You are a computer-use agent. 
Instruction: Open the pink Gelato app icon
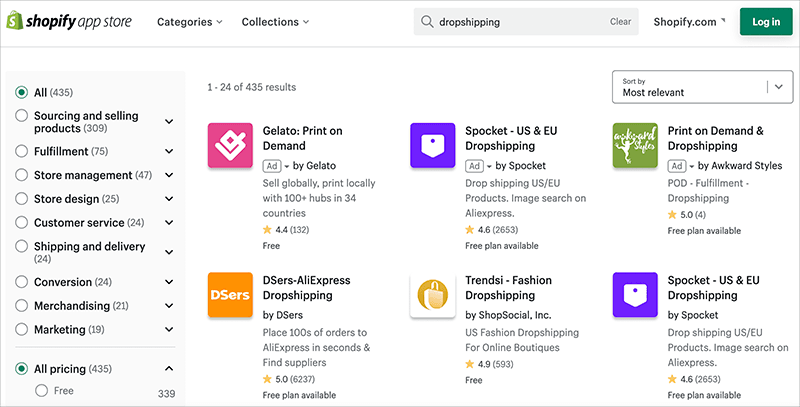tap(230, 145)
